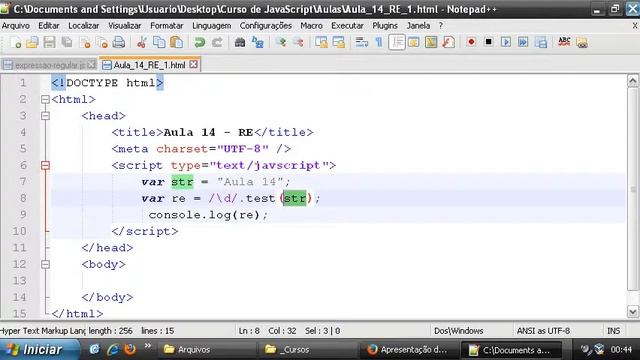Open the Editar menu
This screenshot has height=360, width=640.
49,26
